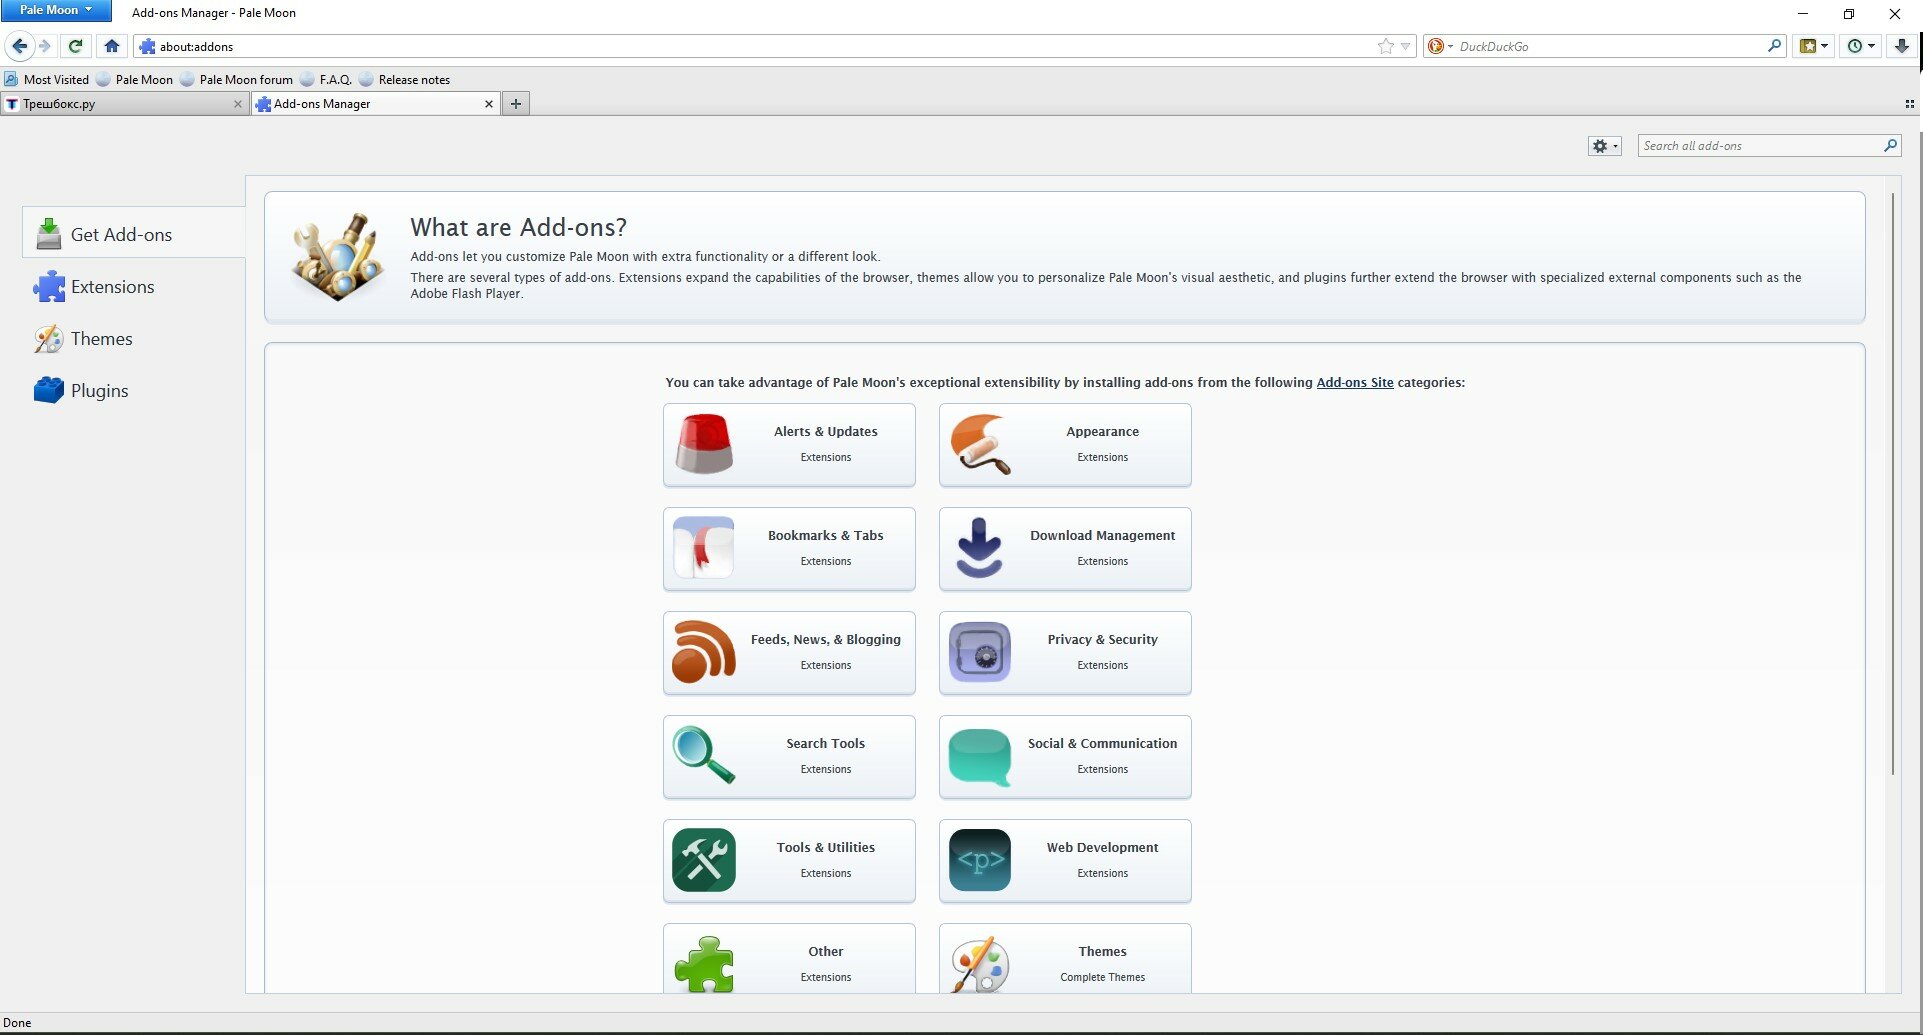Expand the Pale Moon application menu
1923x1035 pixels.
pos(56,10)
